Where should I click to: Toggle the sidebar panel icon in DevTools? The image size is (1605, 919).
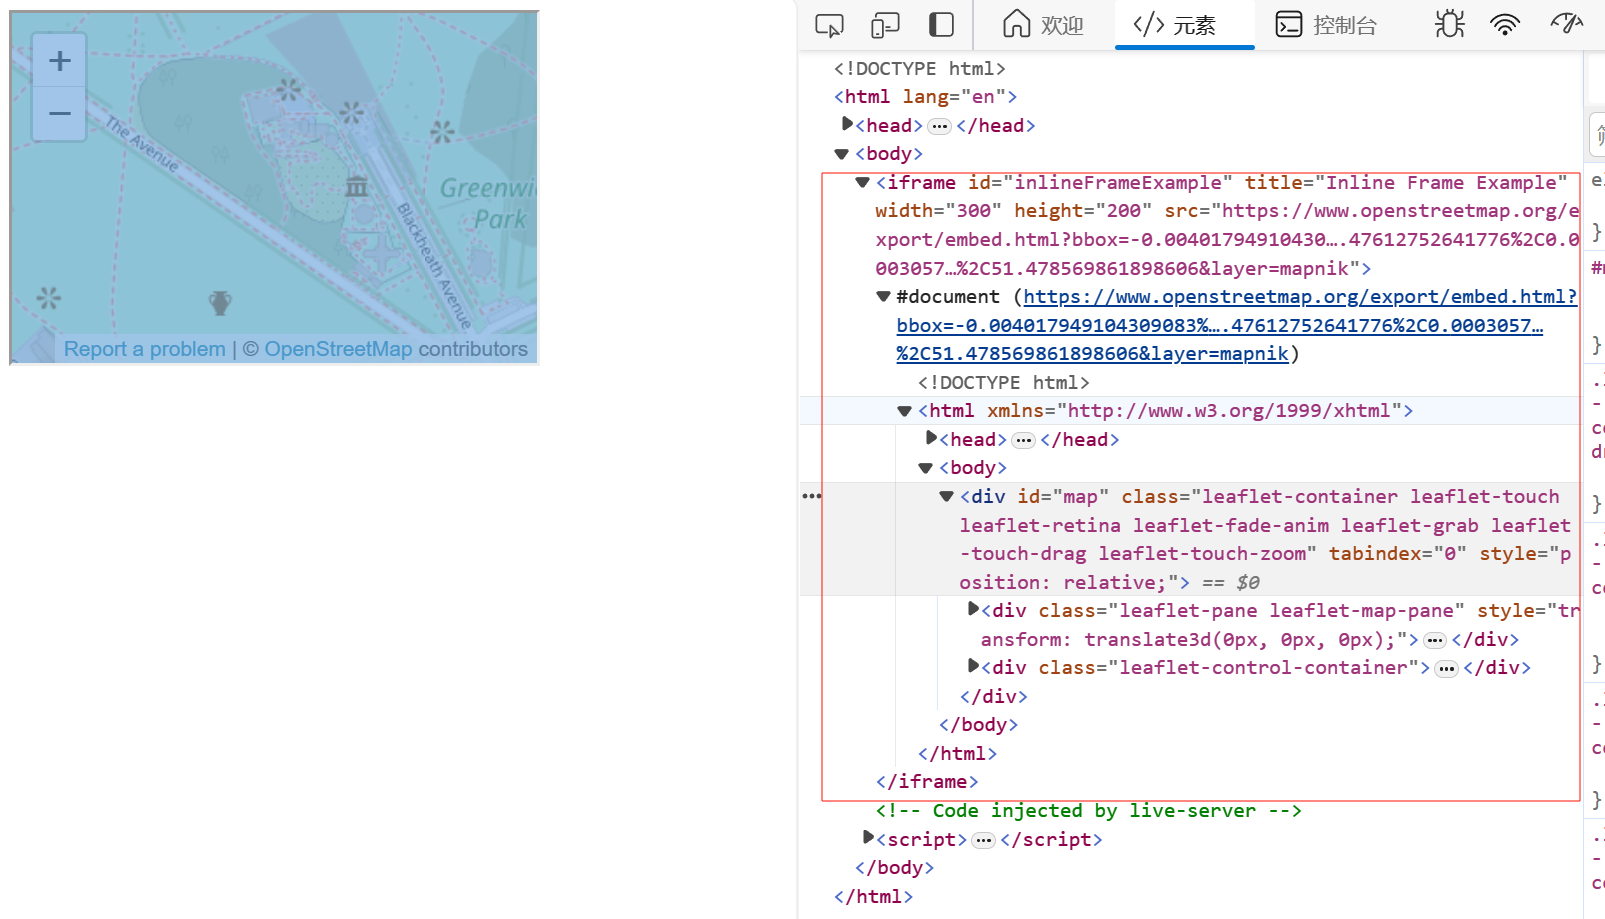pyautogui.click(x=941, y=25)
